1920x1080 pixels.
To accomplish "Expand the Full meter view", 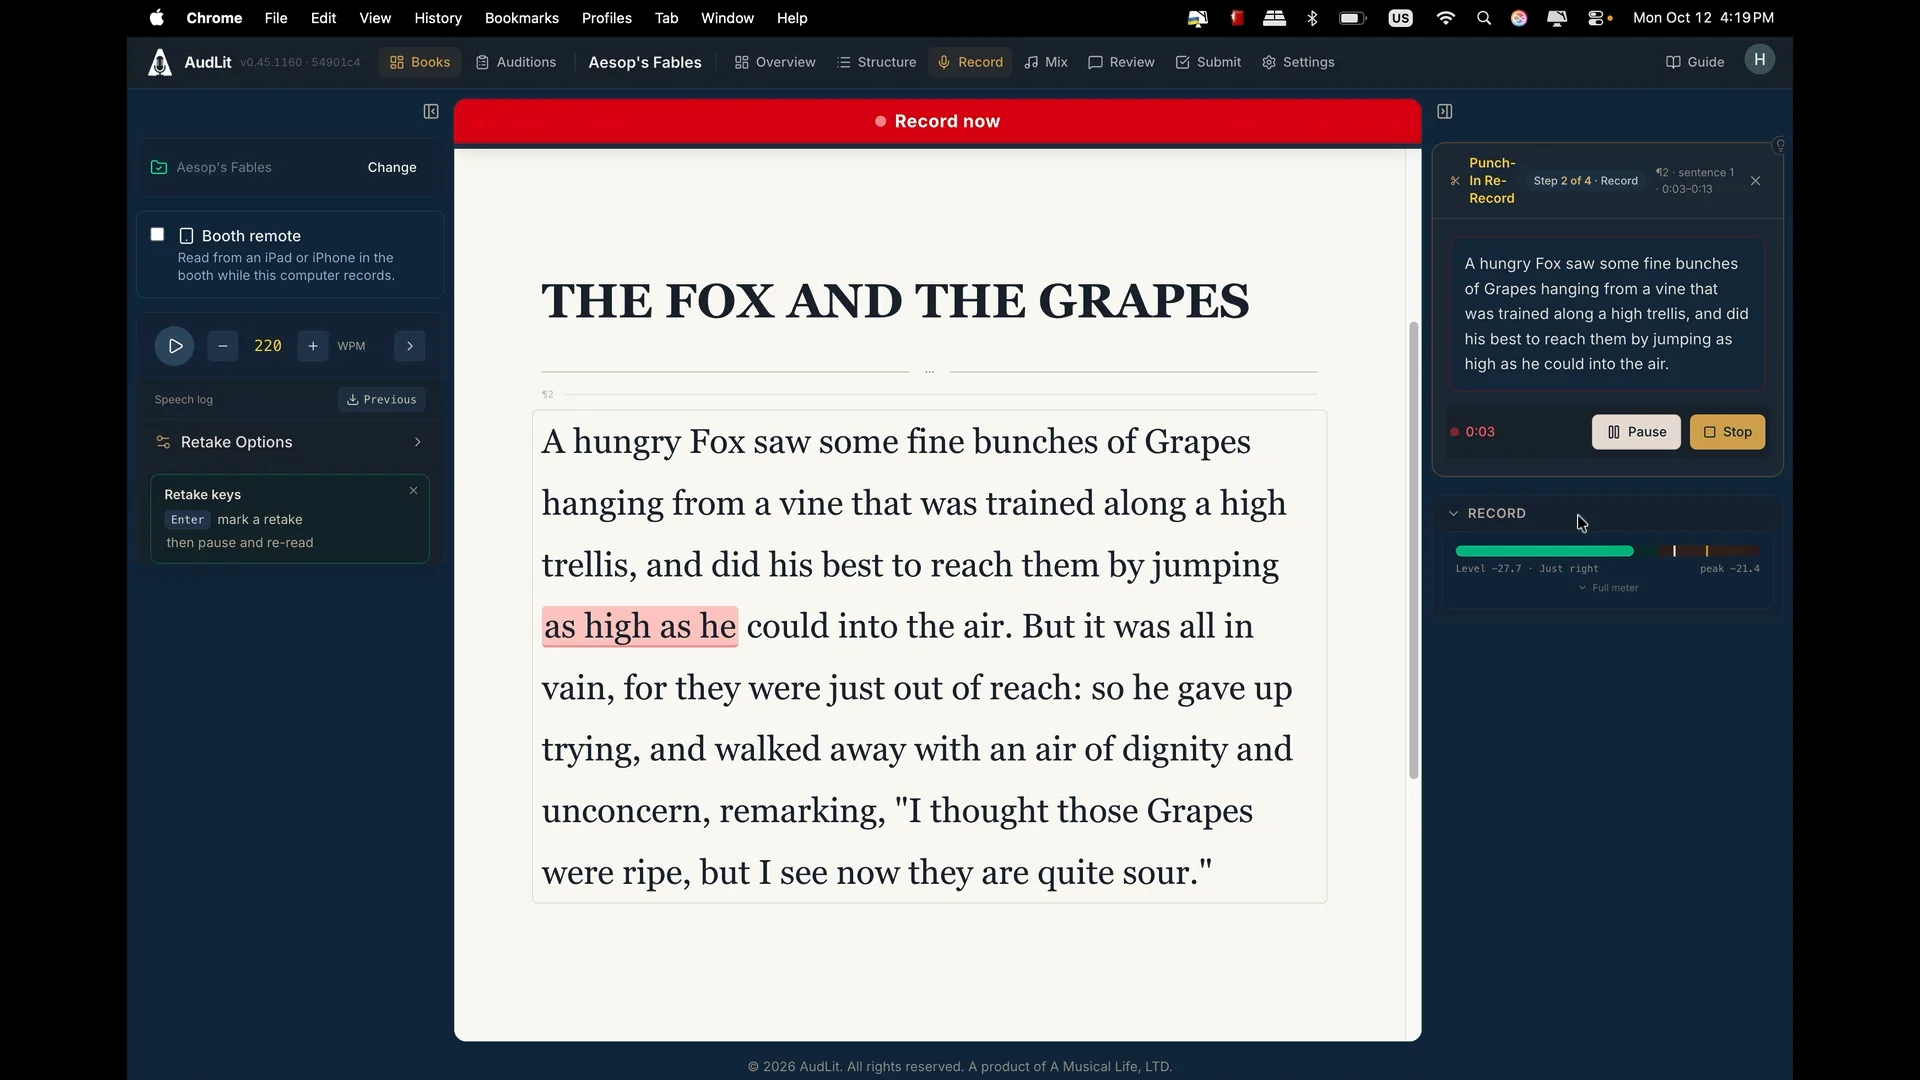I will tap(1608, 588).
